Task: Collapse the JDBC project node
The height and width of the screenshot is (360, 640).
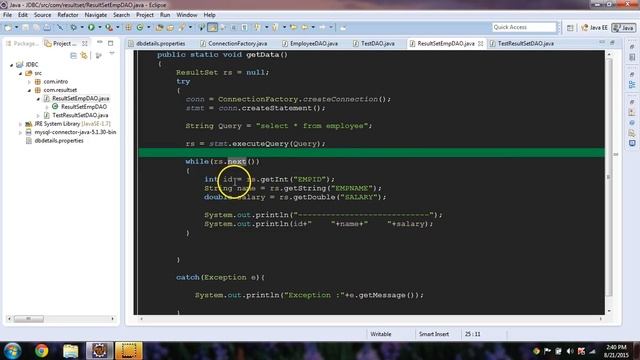Action: point(11,65)
